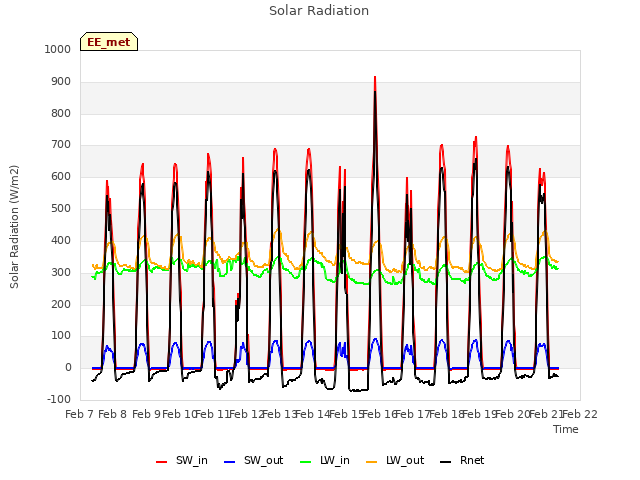This screenshot has height=480, width=640.
Task: Click the 600 y-axis tick label
Action: click(x=61, y=176)
